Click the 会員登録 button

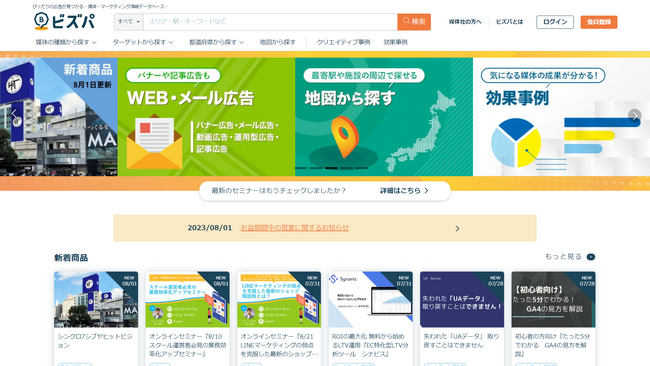point(599,22)
